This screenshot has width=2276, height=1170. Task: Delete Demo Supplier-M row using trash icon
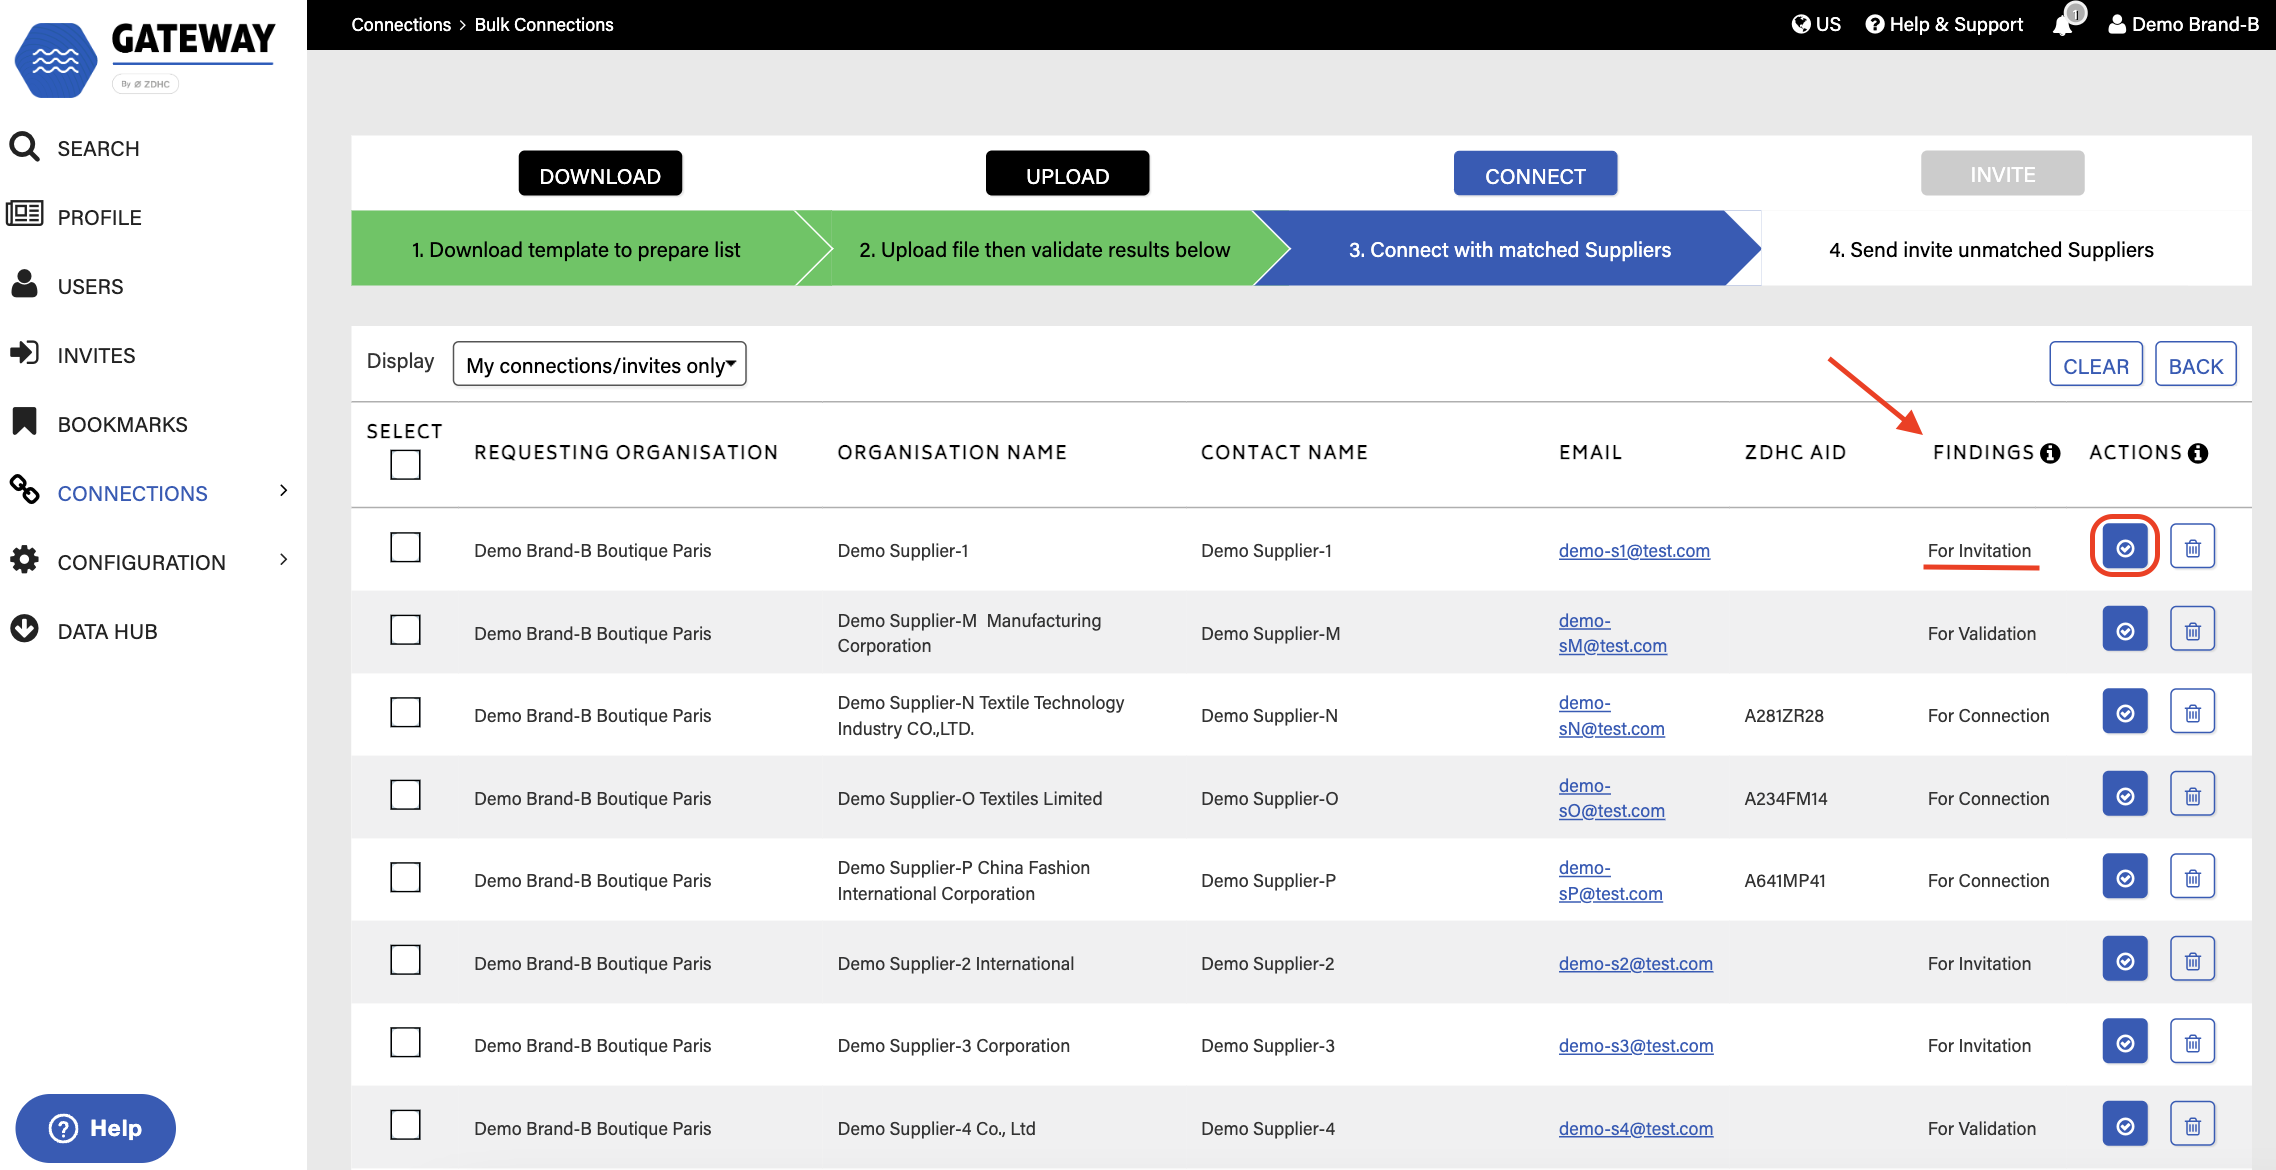2192,631
